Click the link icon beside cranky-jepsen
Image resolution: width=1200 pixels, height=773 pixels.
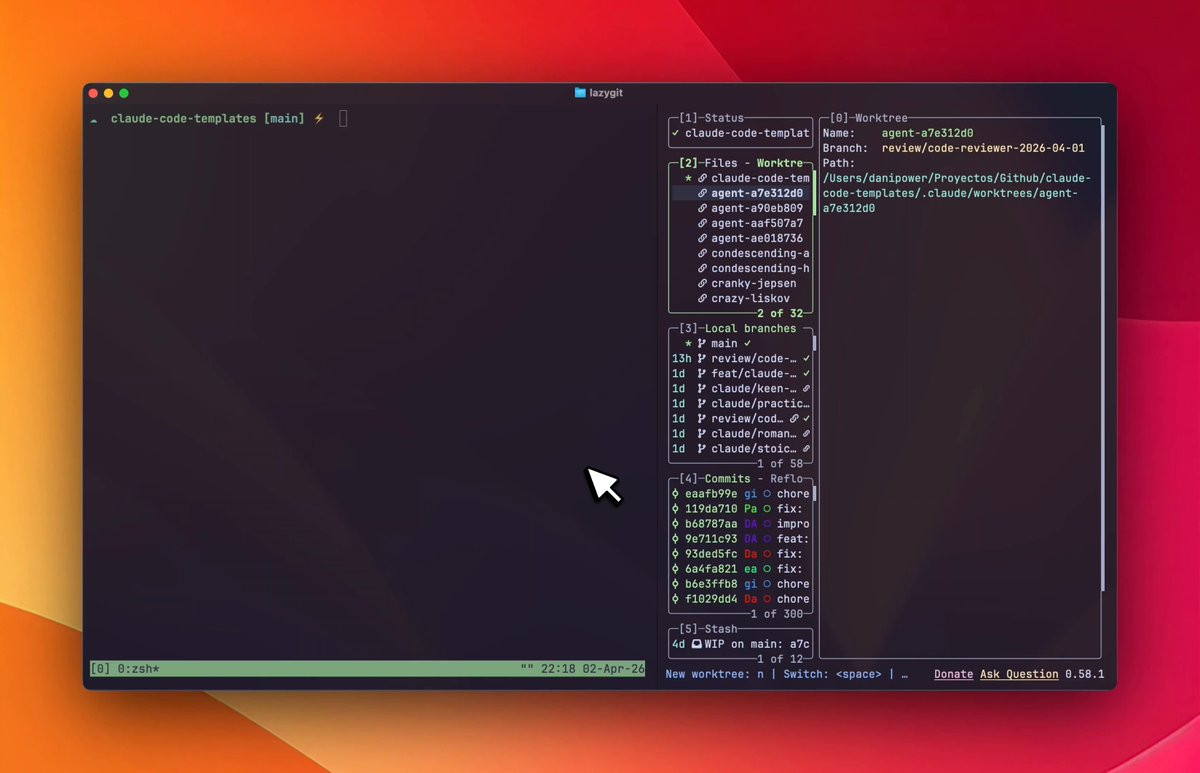[702, 283]
